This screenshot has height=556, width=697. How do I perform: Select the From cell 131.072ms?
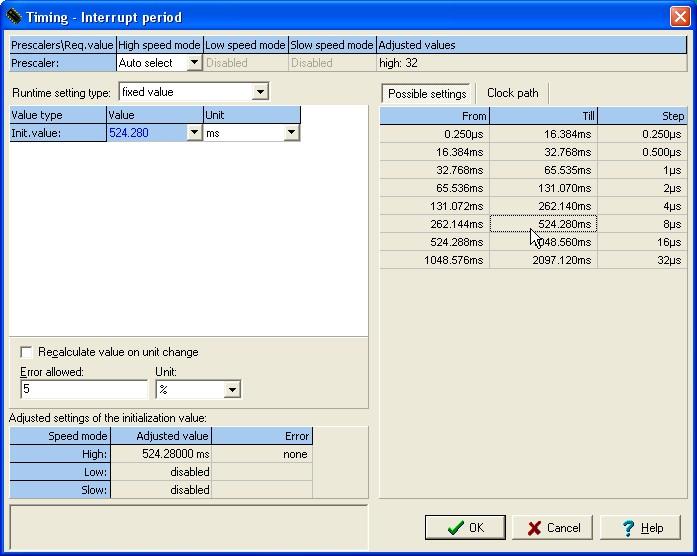click(434, 206)
